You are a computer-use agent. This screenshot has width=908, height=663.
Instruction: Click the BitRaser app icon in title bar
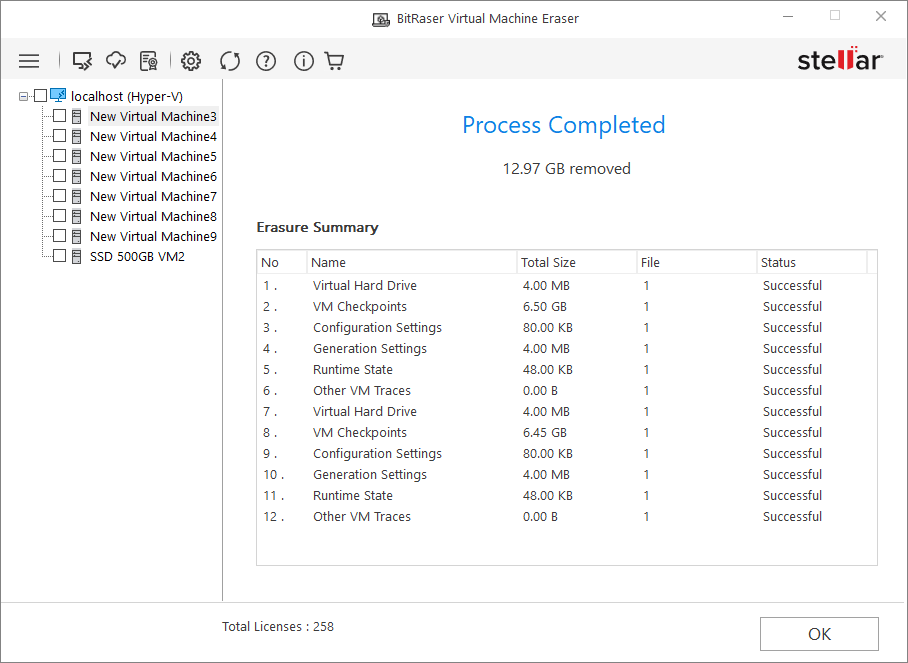[x=380, y=19]
